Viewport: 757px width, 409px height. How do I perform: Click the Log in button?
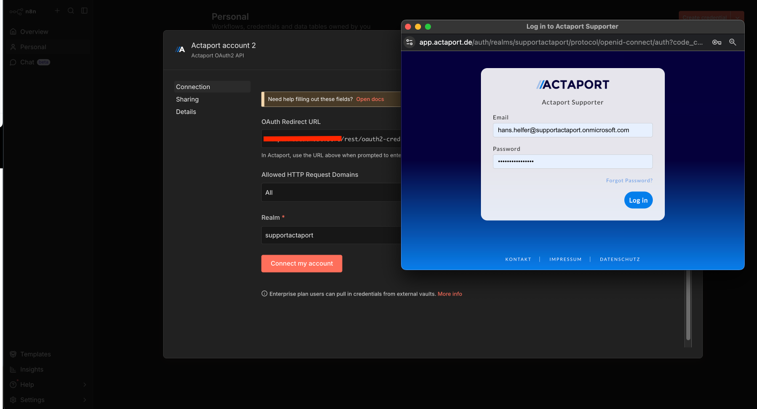(x=638, y=200)
